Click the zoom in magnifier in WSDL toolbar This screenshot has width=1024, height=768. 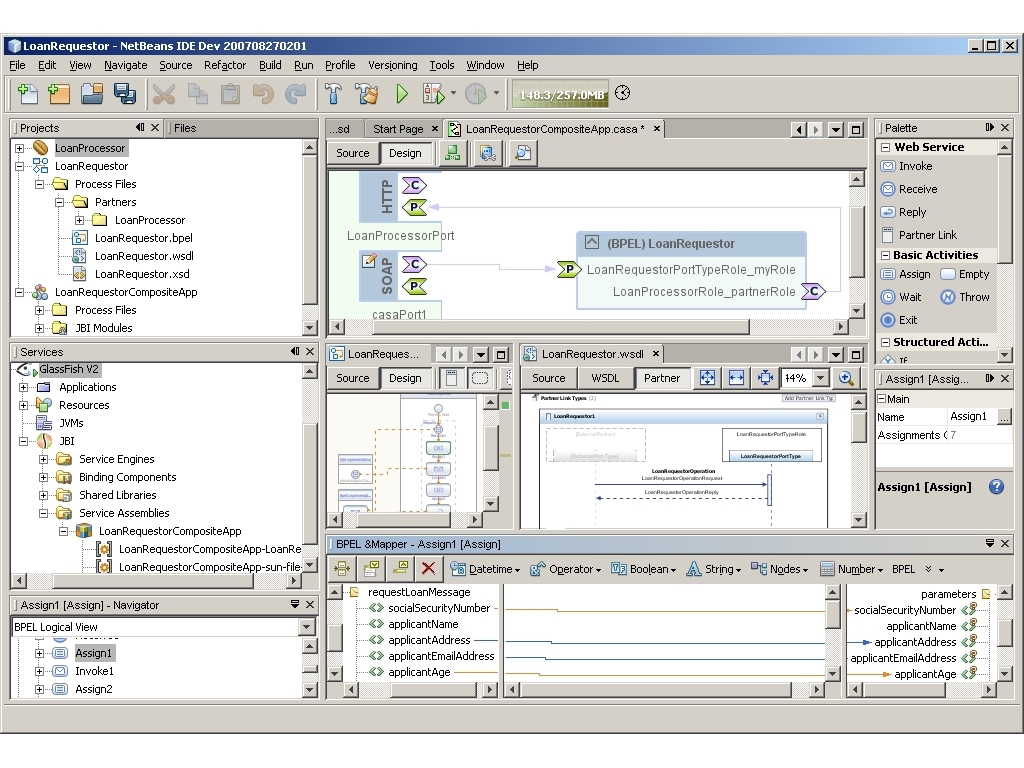click(846, 378)
